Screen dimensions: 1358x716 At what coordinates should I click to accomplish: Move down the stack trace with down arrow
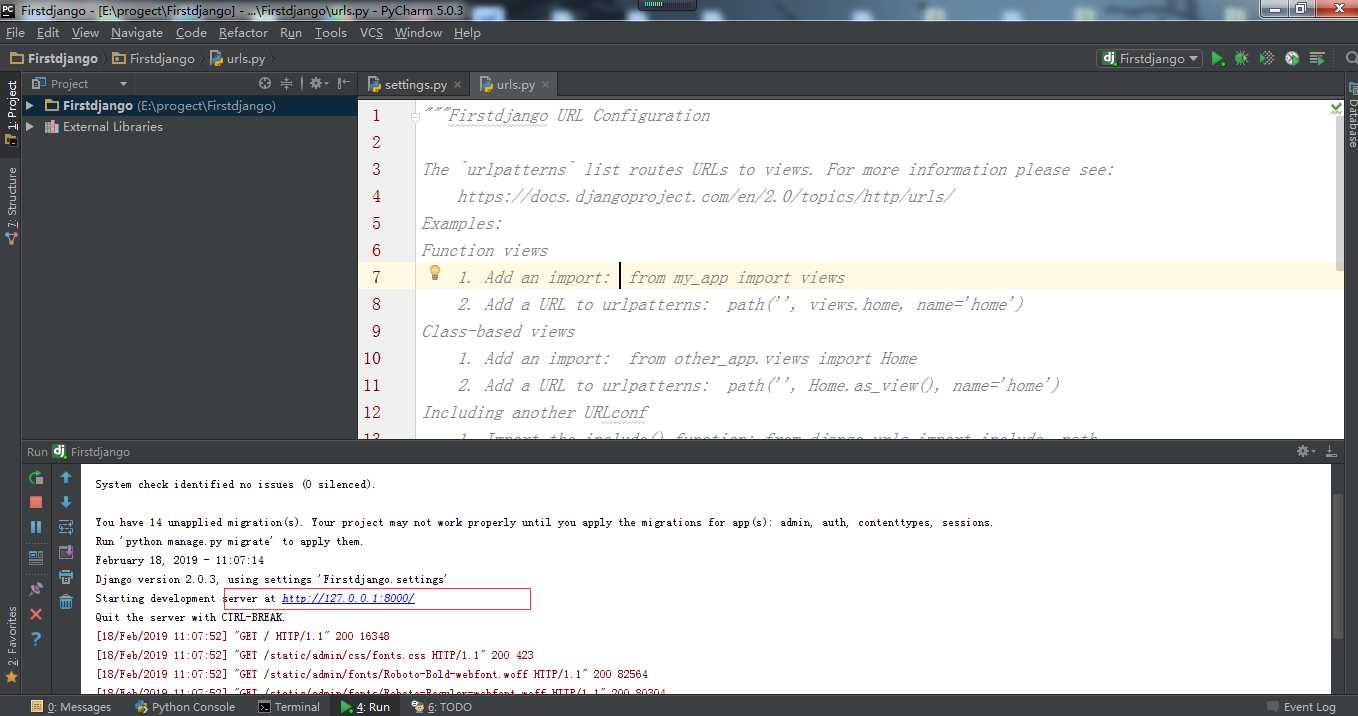[66, 502]
